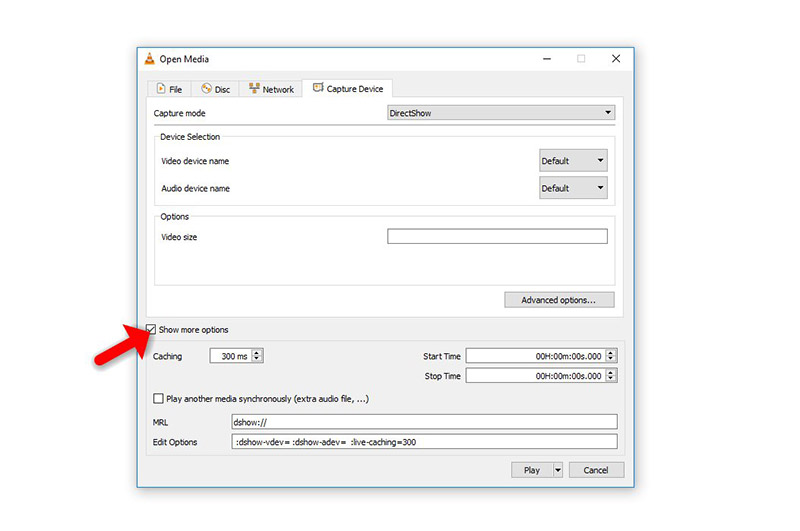Open the Disc tab
800x531 pixels.
pos(215,89)
